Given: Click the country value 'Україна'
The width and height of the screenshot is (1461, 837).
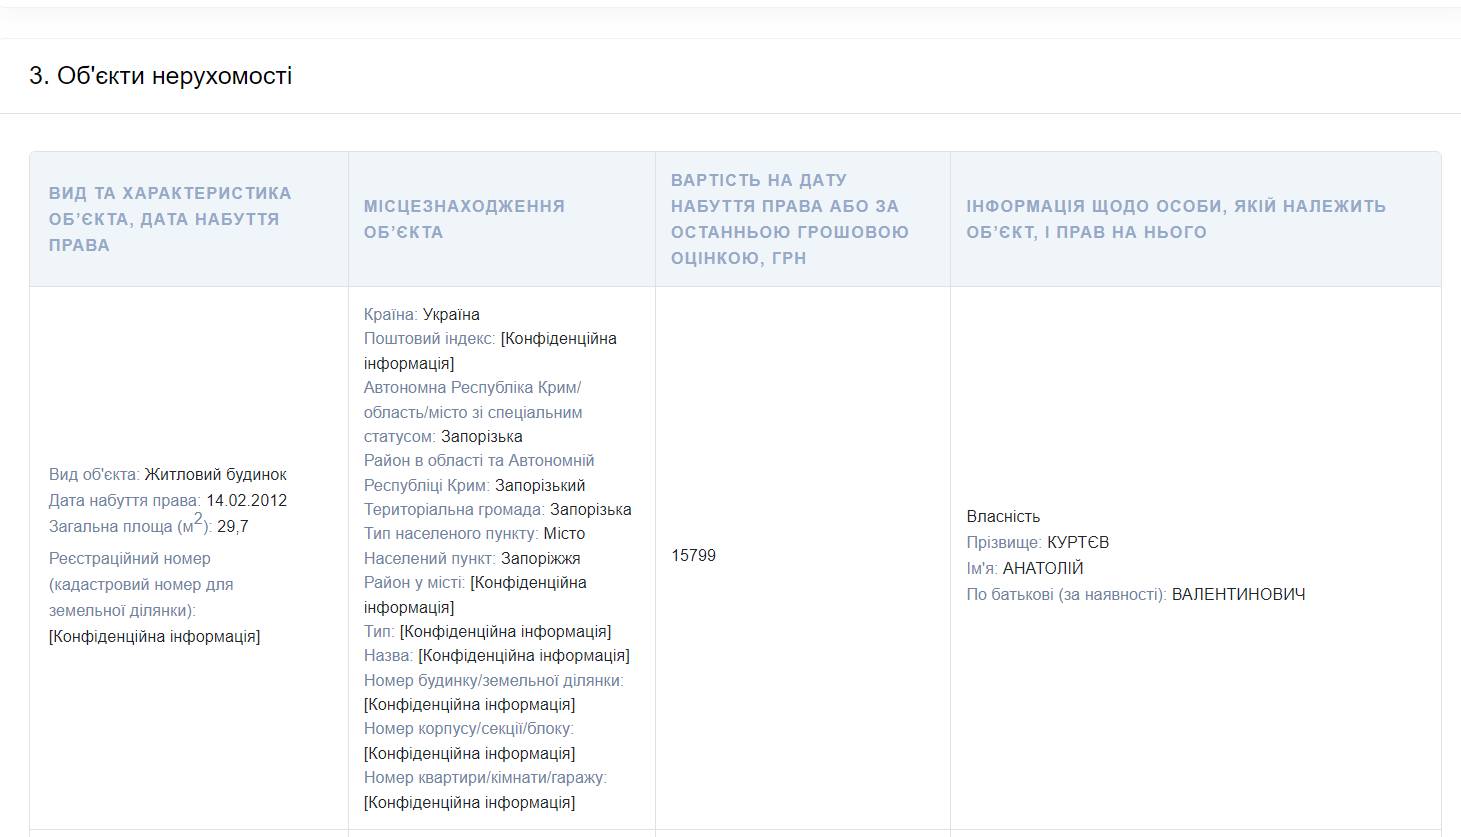Looking at the screenshot, I should [451, 314].
